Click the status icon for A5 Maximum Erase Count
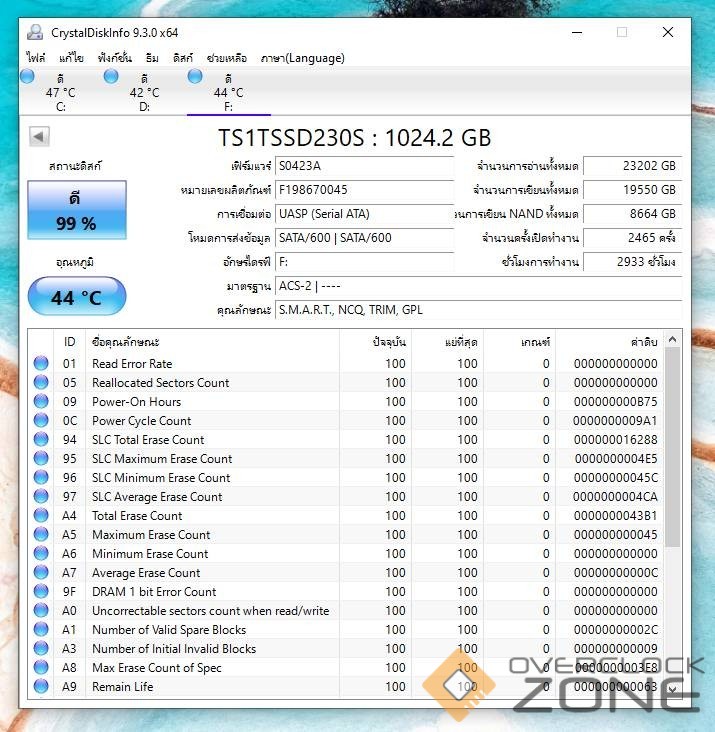 click(41, 534)
